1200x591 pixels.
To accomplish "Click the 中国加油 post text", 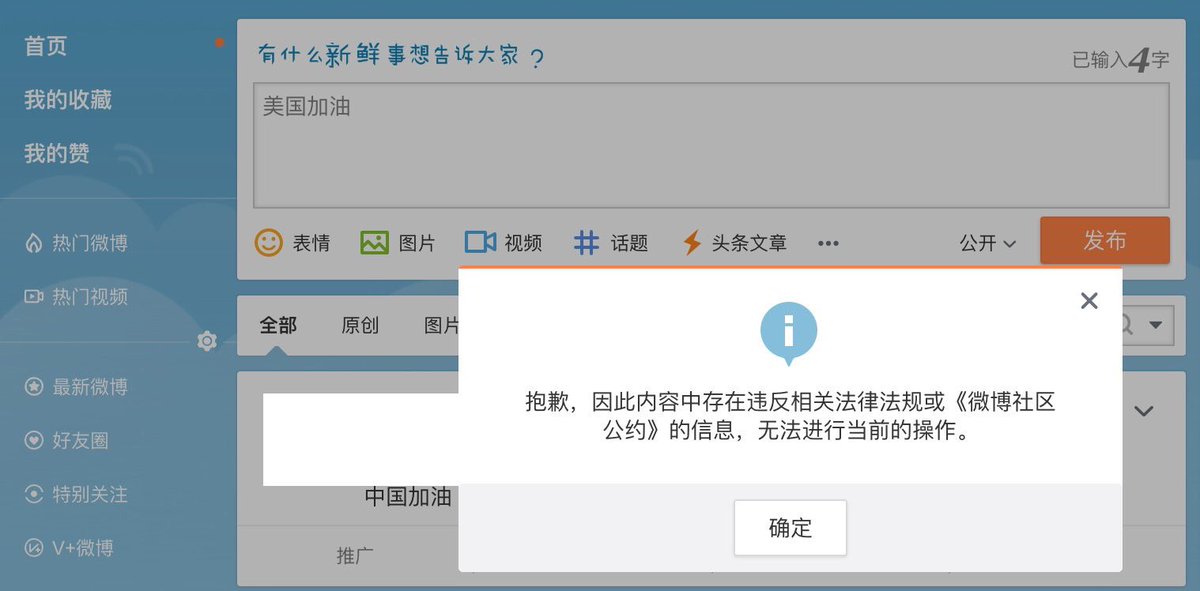I will click(x=408, y=497).
